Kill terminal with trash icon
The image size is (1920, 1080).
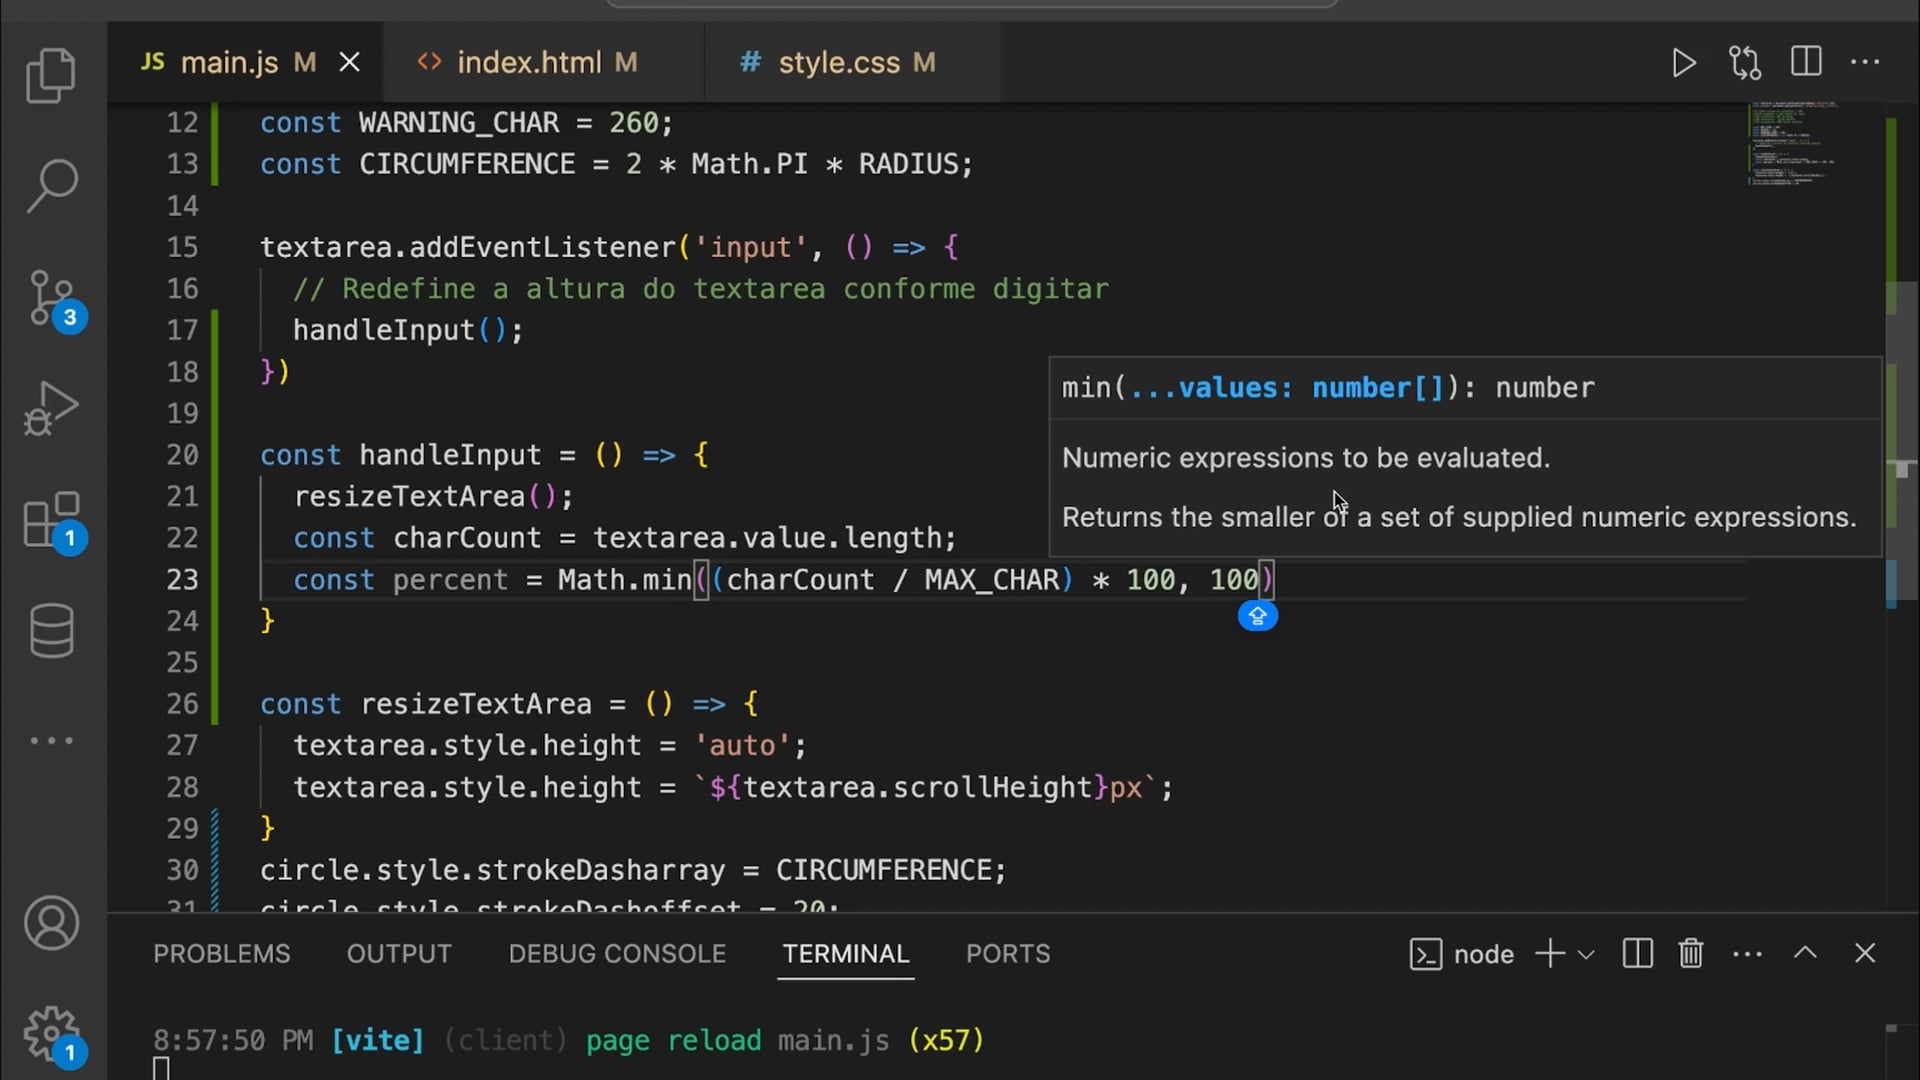(1691, 954)
